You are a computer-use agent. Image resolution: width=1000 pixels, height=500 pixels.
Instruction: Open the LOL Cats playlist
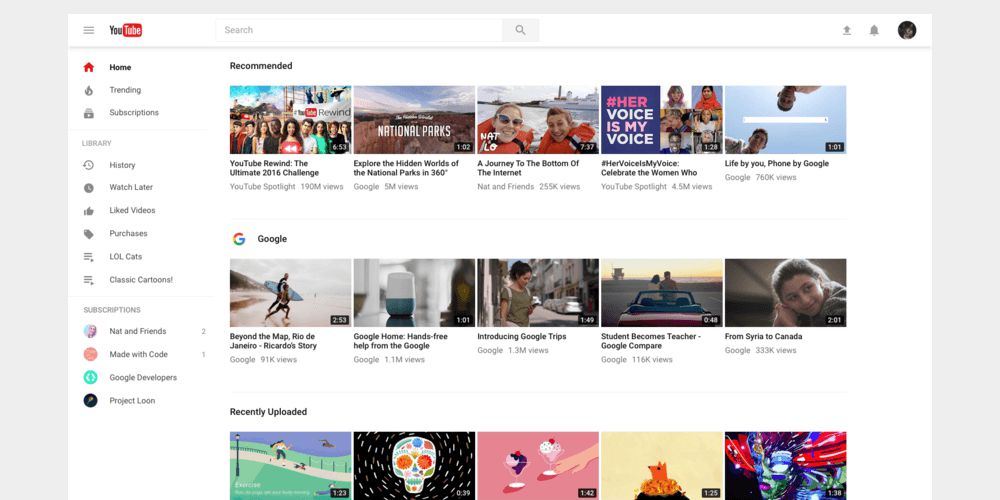pyautogui.click(x=126, y=256)
